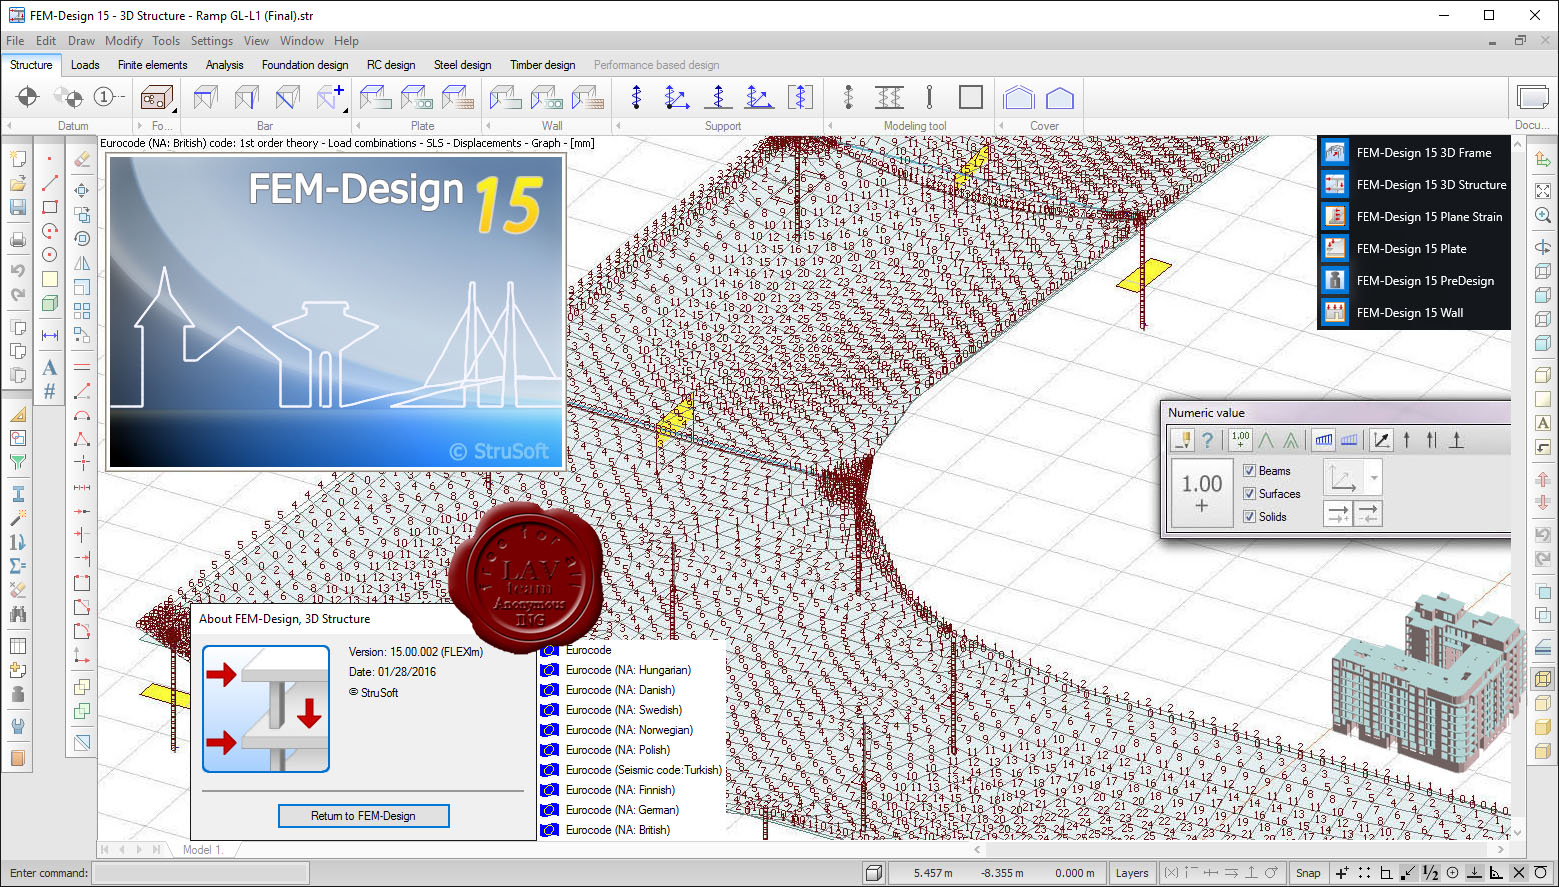Viewport: 1559px width, 887px height.
Task: Select the Beam tool in Bar group
Action: (x=205, y=97)
